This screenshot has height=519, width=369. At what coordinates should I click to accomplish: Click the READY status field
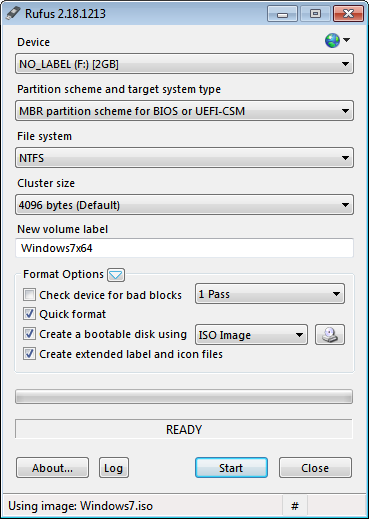pyautogui.click(x=184, y=429)
